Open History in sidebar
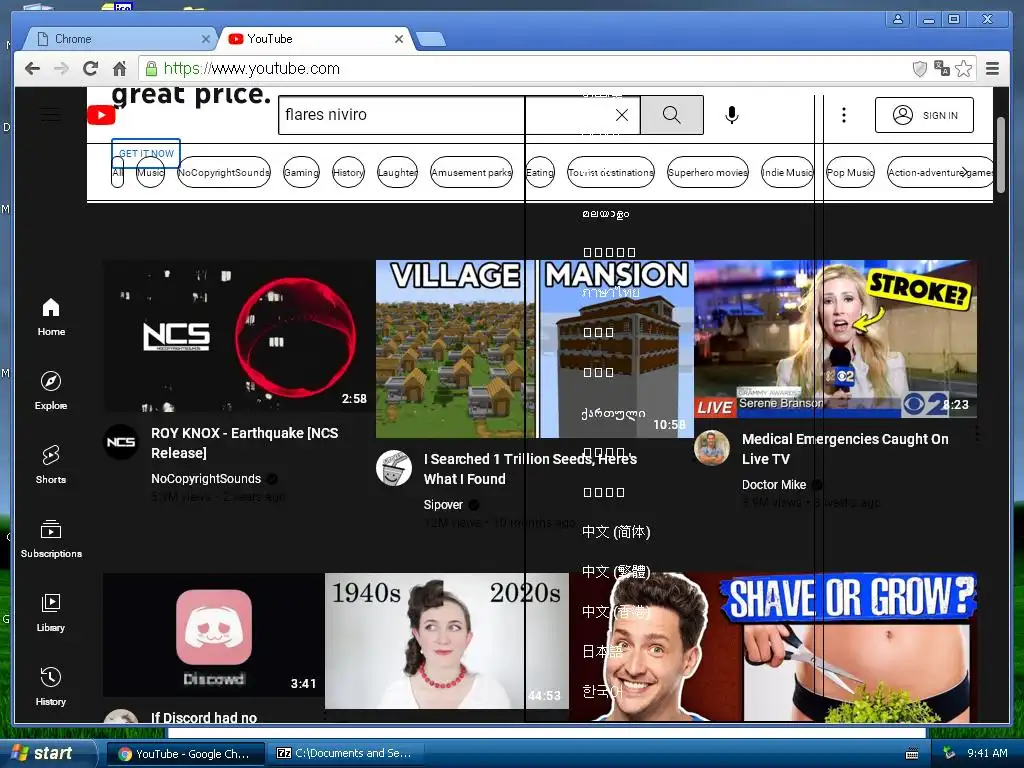This screenshot has width=1024, height=768. tap(51, 686)
